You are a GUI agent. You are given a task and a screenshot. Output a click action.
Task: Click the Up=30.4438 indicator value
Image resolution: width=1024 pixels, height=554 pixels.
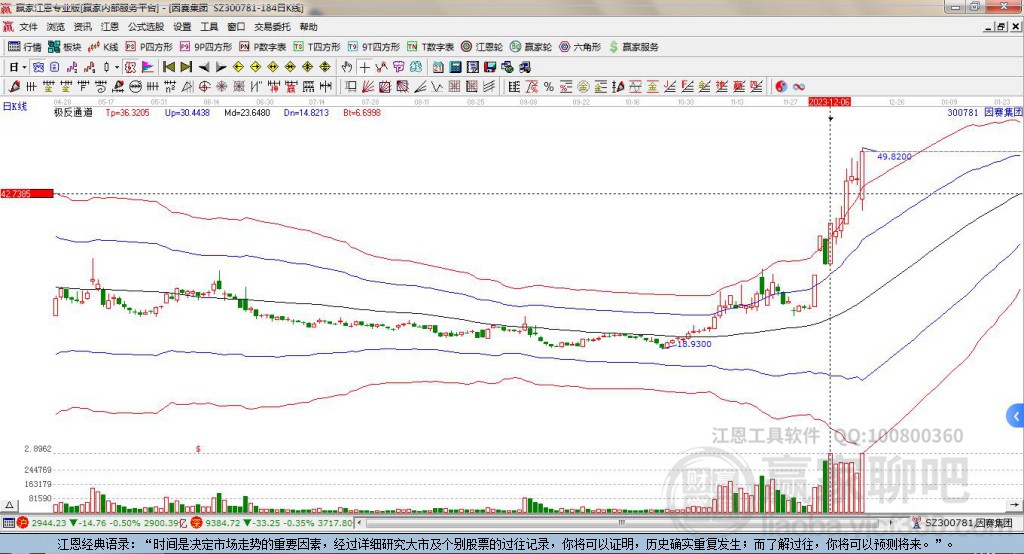(x=187, y=113)
